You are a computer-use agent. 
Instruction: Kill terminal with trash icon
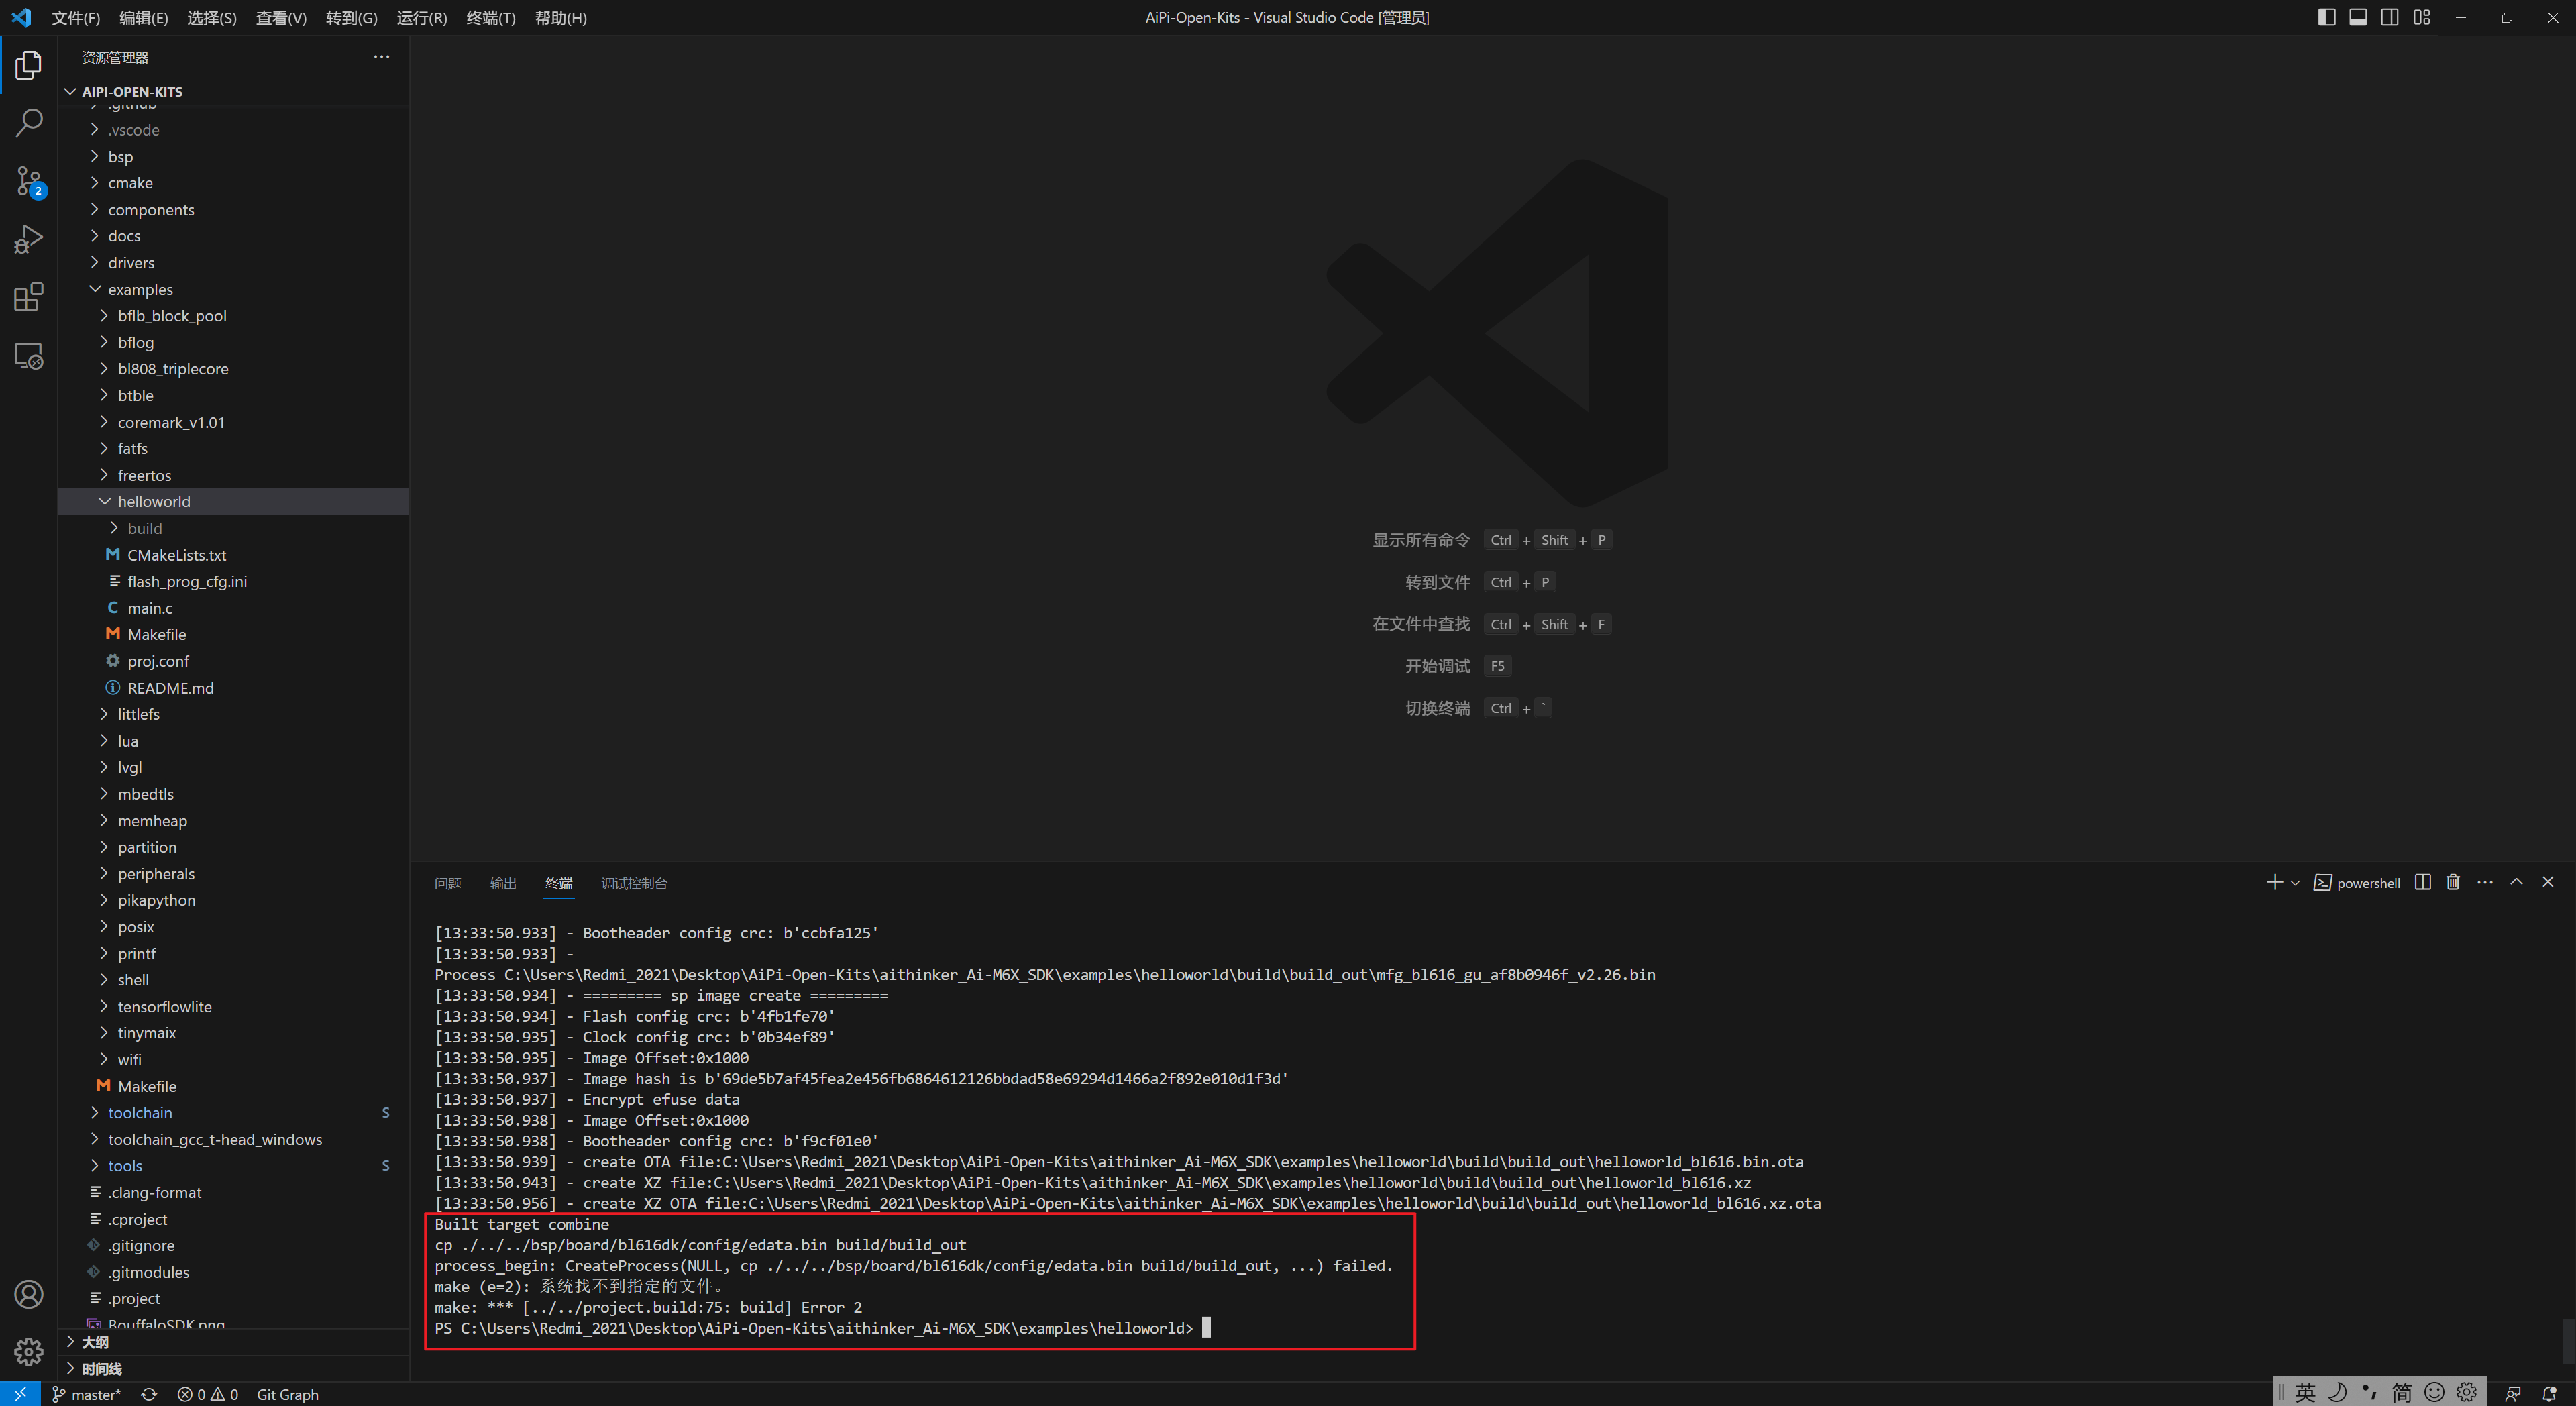coord(2453,882)
